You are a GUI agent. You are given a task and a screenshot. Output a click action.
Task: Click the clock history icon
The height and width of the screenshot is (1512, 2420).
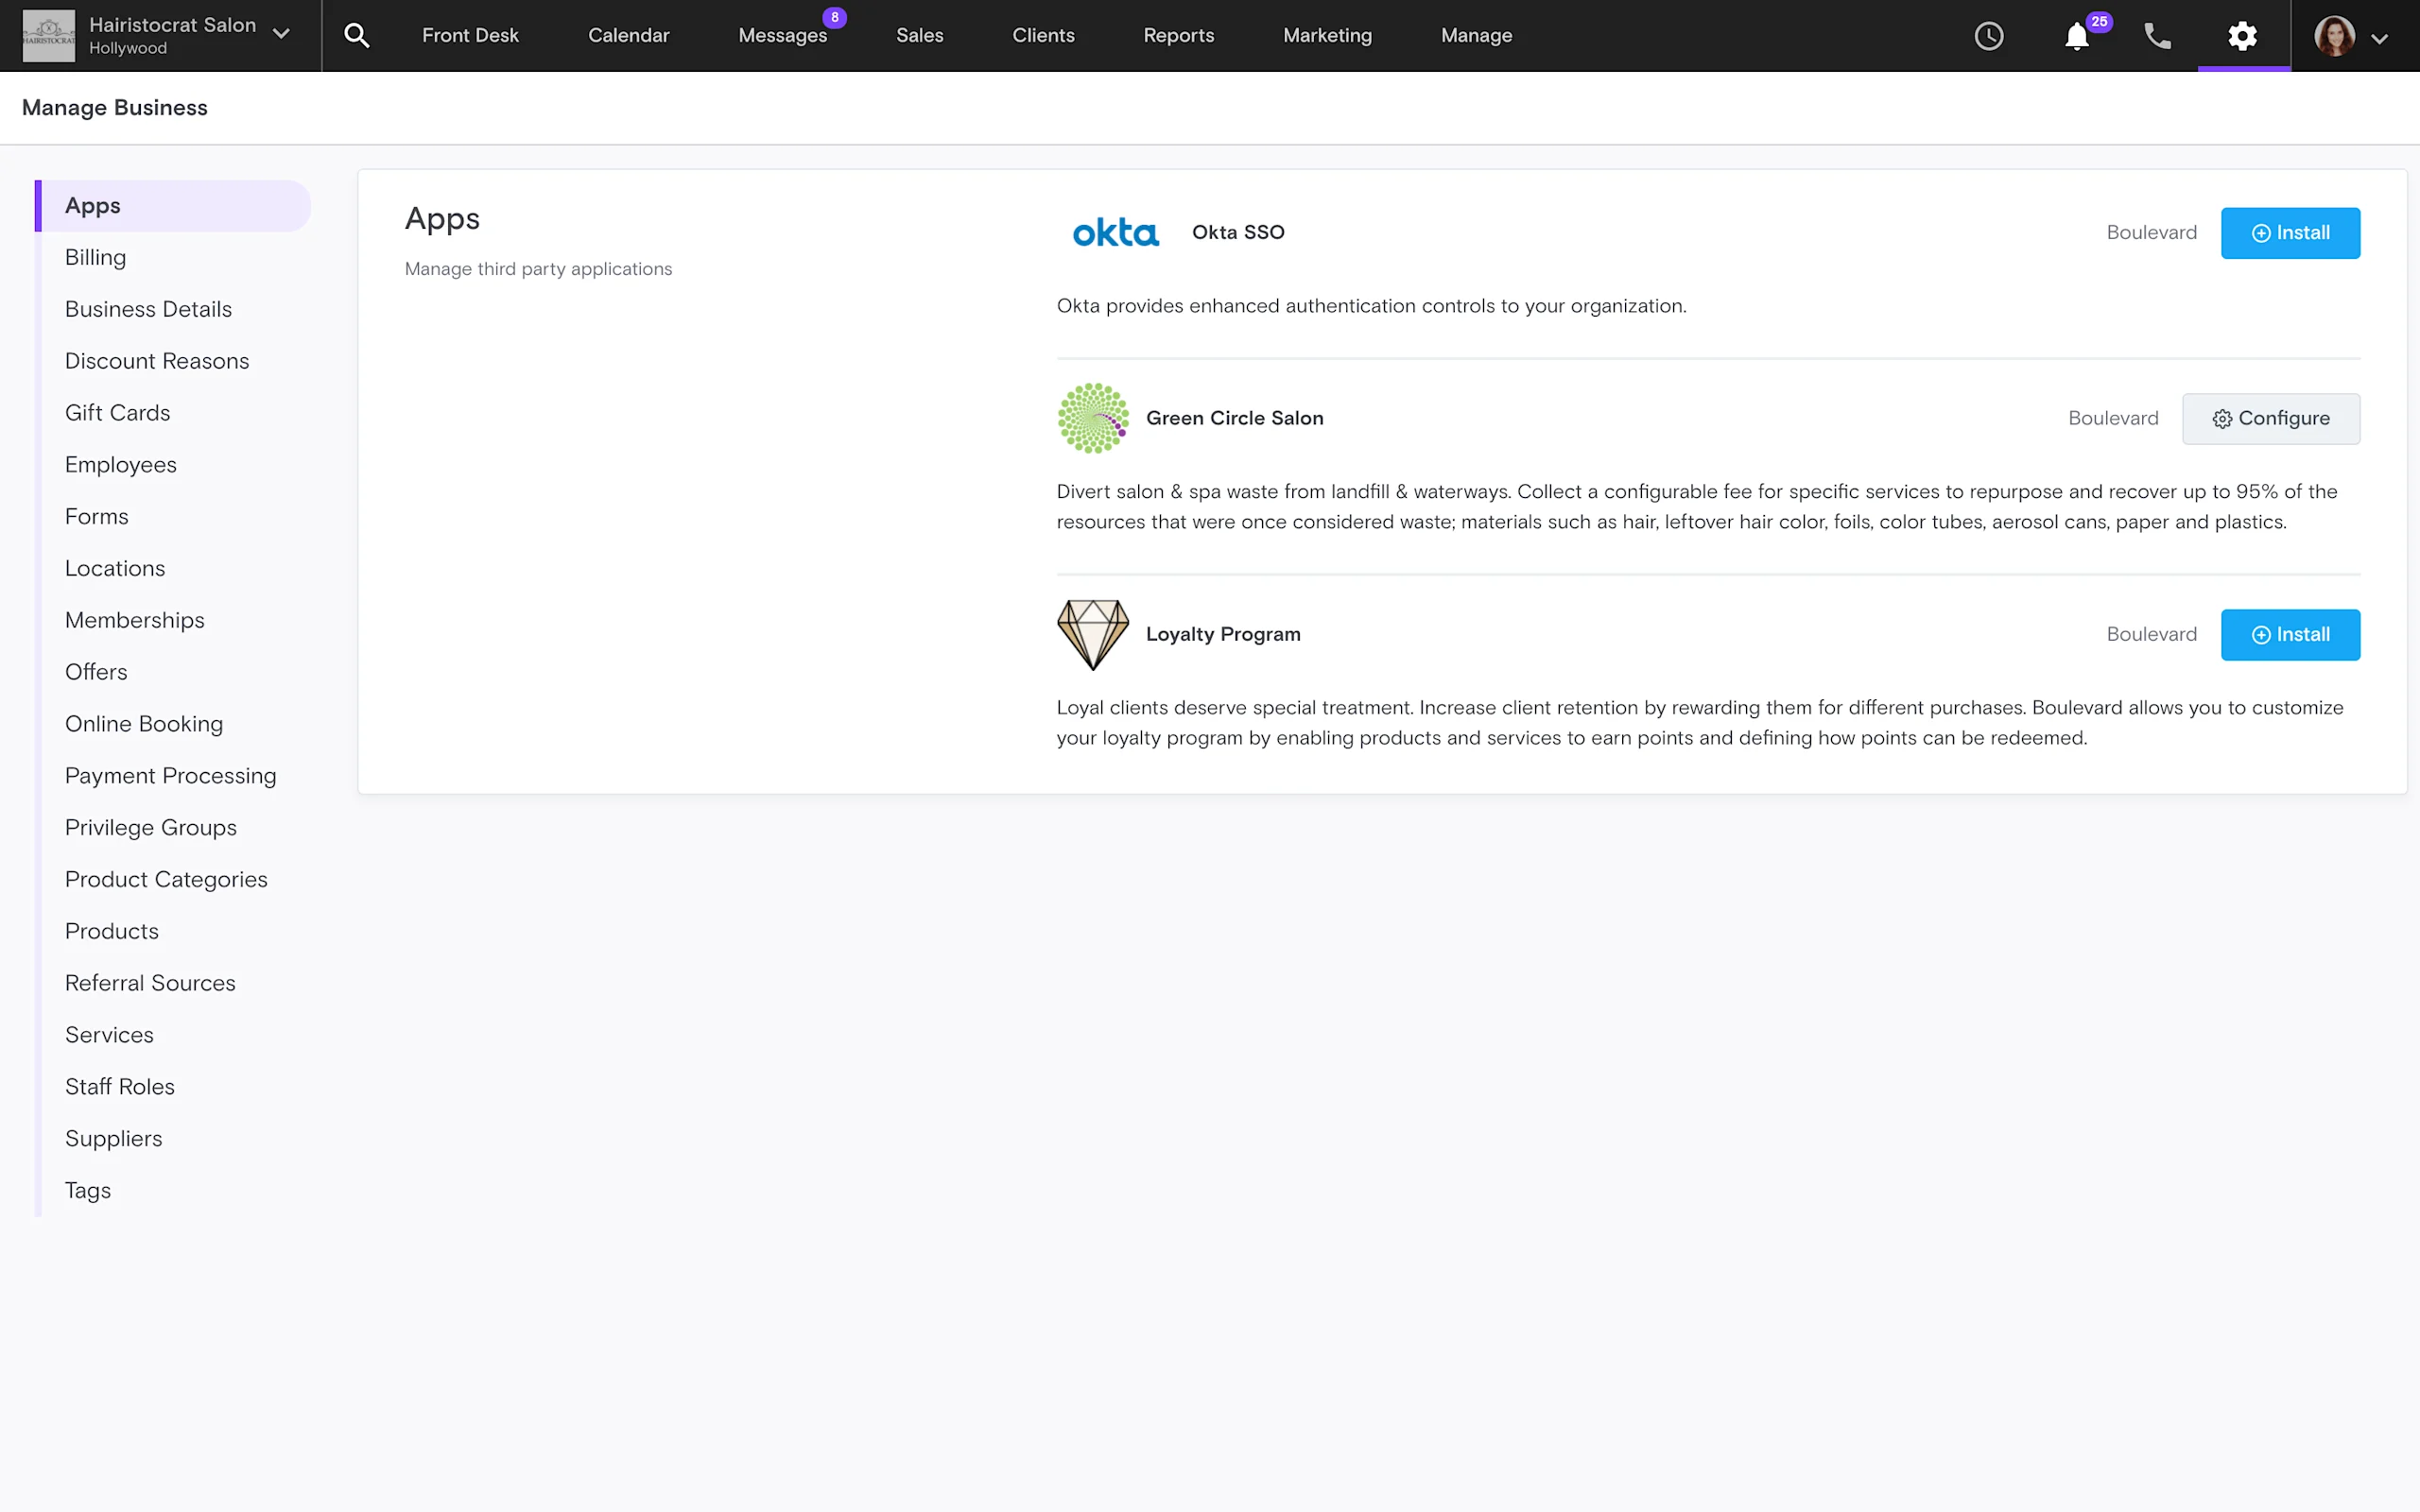pyautogui.click(x=1988, y=36)
